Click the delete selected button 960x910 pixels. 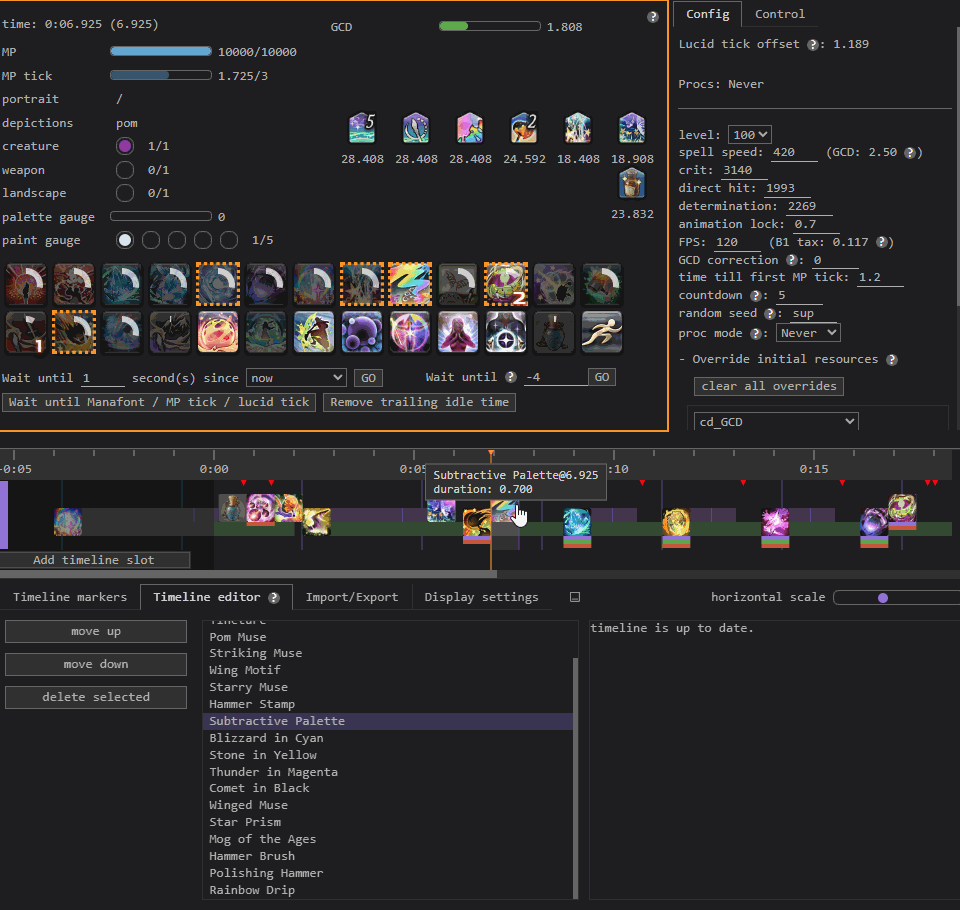click(96, 697)
